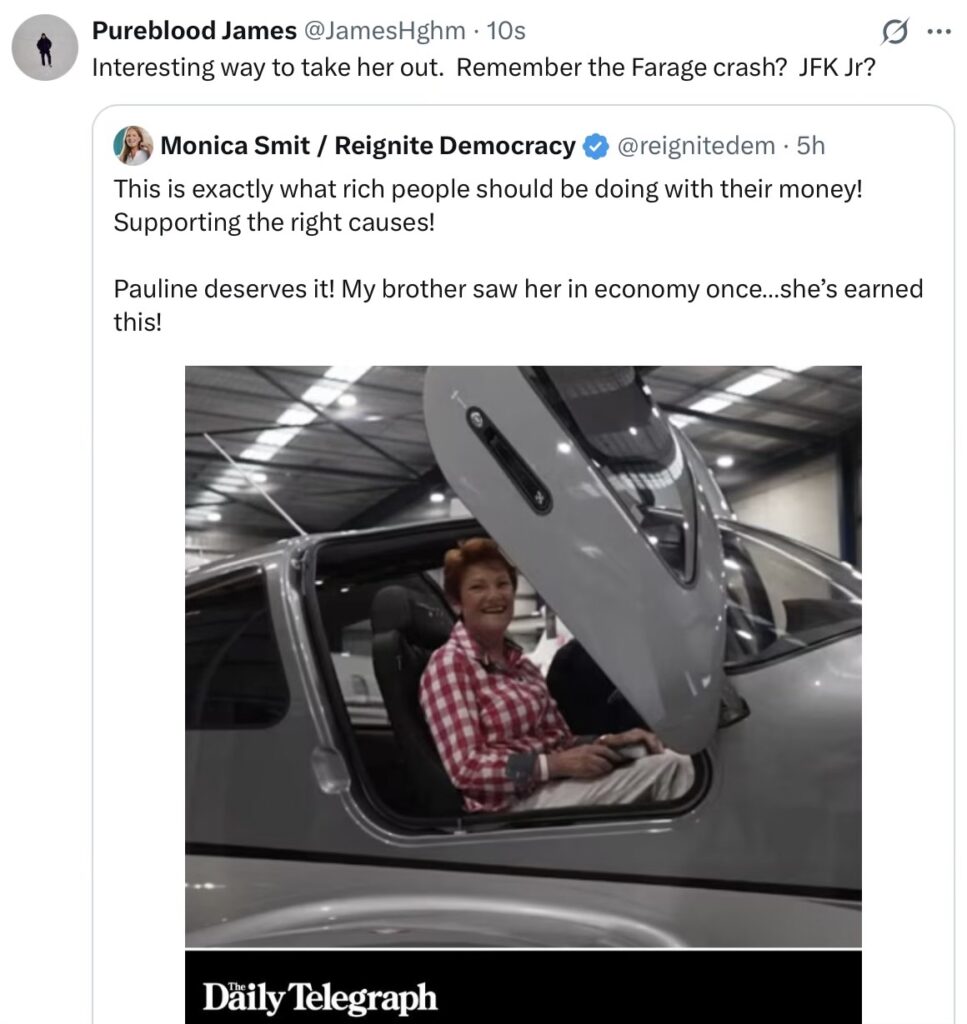Click the "Supporting the right causes!" line
The height and width of the screenshot is (1024, 967).
[274, 222]
